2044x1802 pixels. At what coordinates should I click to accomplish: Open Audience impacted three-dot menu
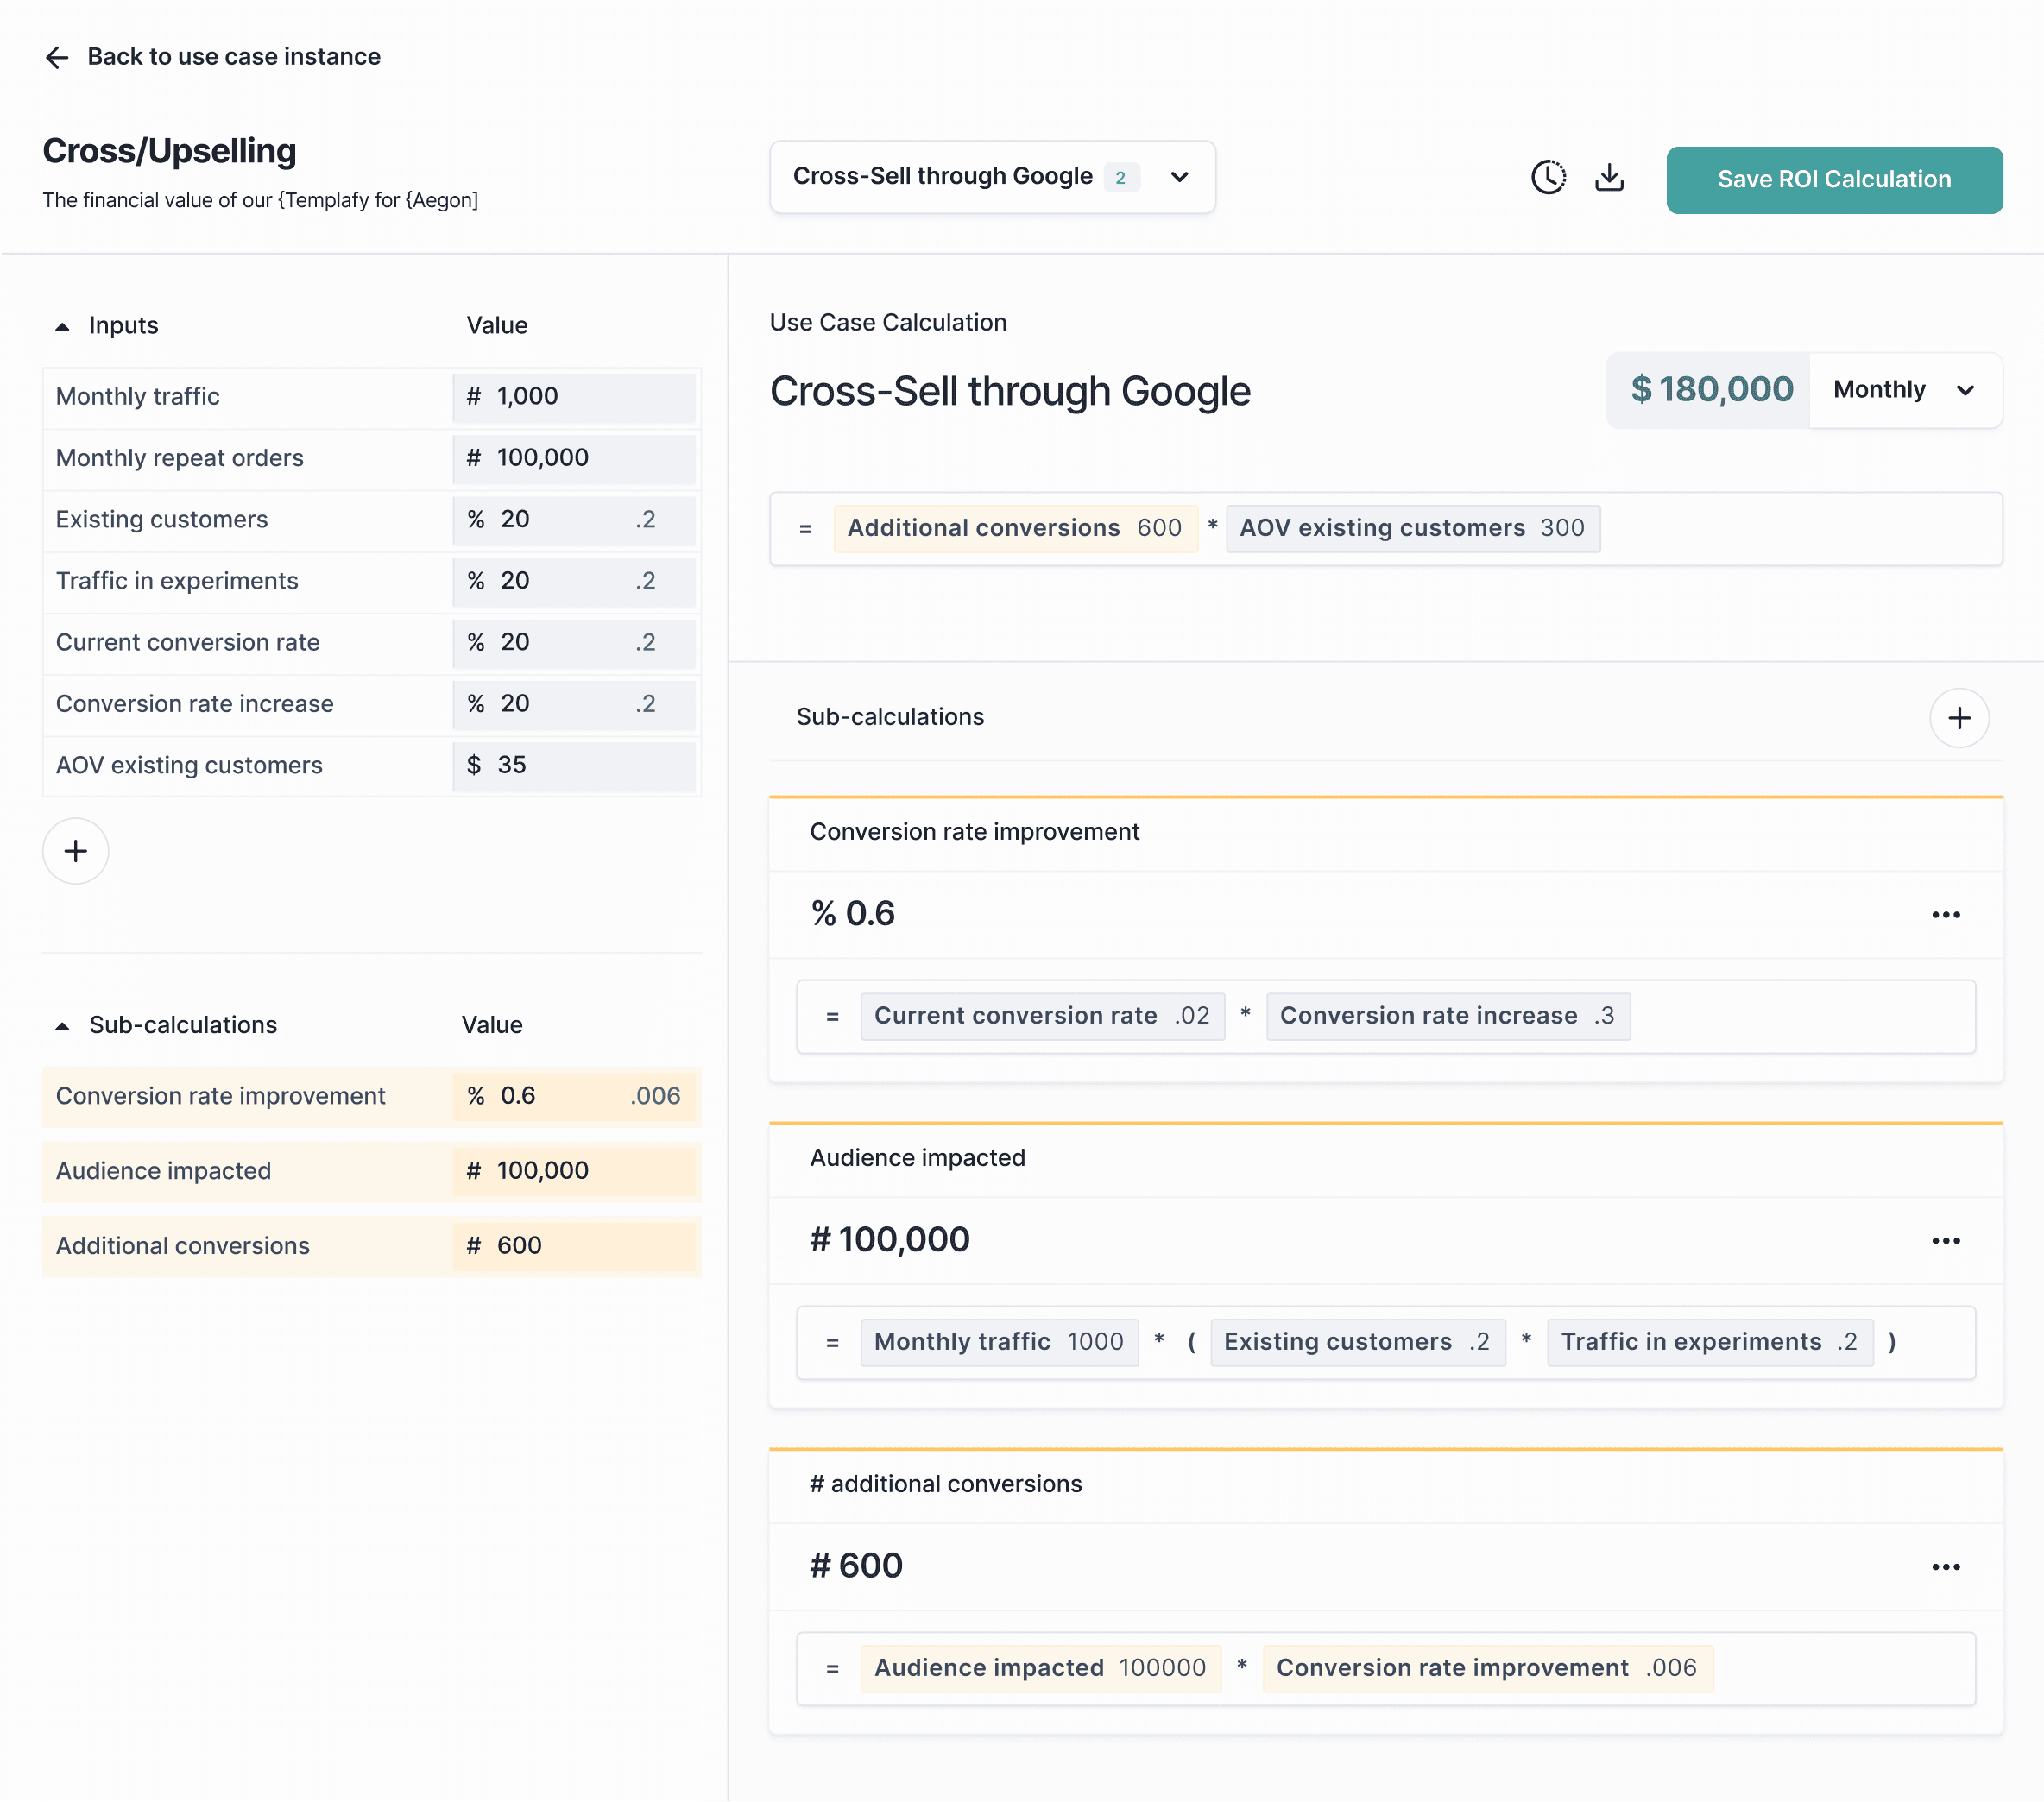[x=1945, y=1241]
